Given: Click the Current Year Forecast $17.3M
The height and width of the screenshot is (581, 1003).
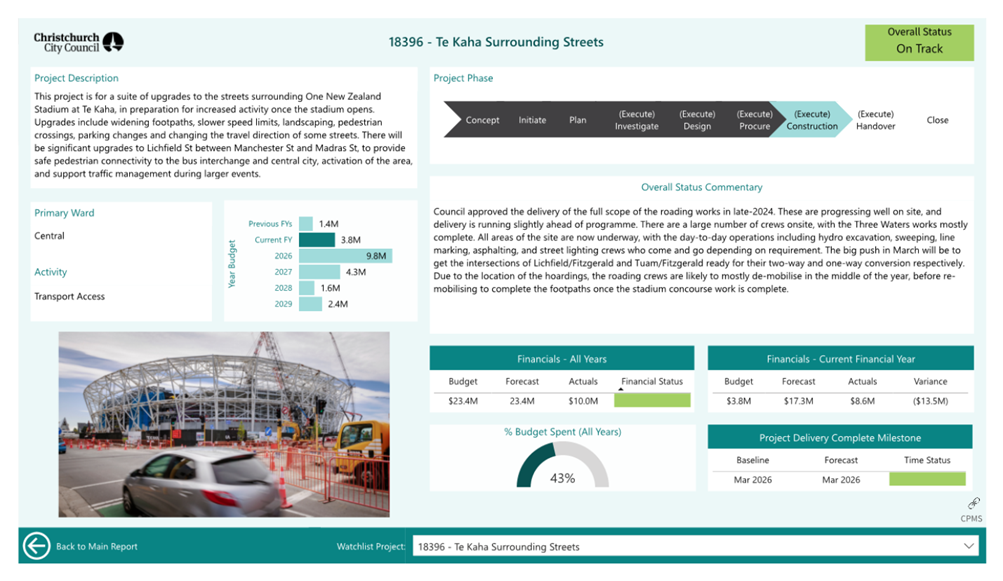Looking at the screenshot, I should click(798, 401).
